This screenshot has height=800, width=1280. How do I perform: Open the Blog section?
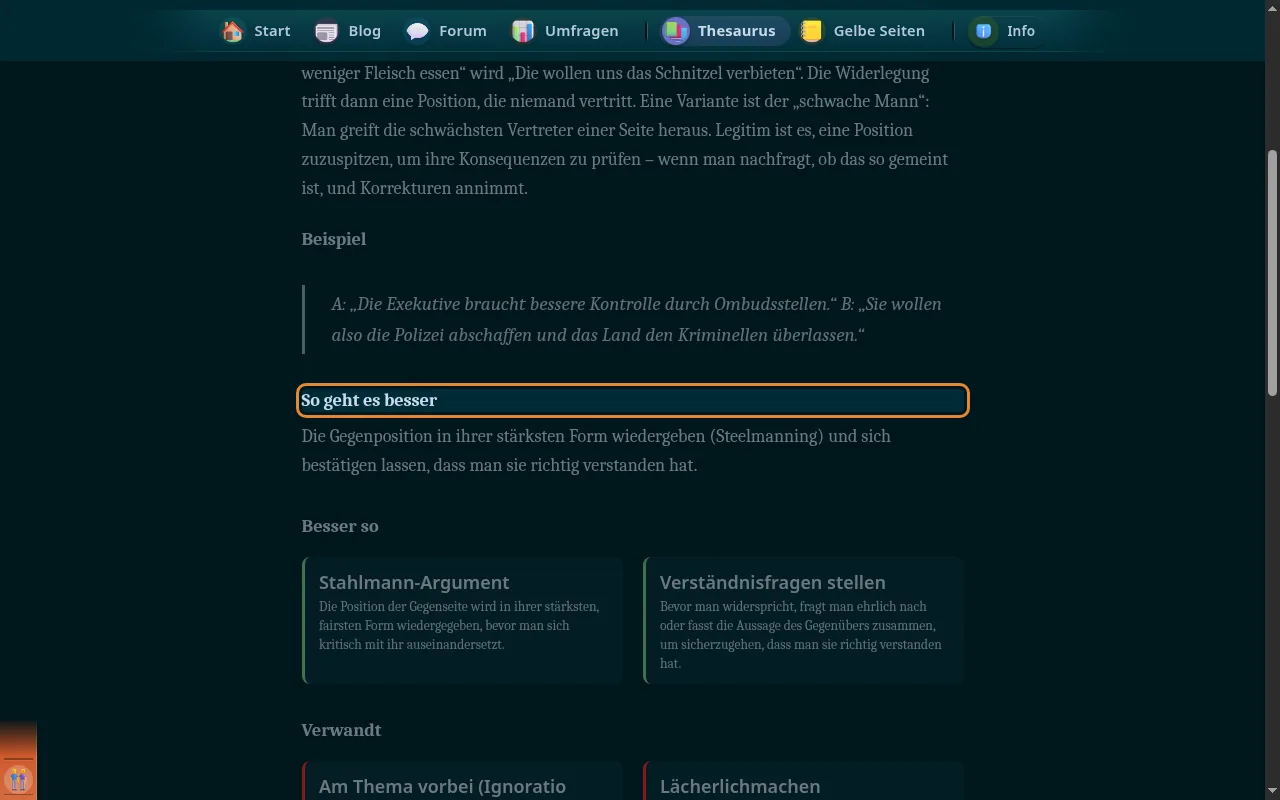click(x=348, y=31)
